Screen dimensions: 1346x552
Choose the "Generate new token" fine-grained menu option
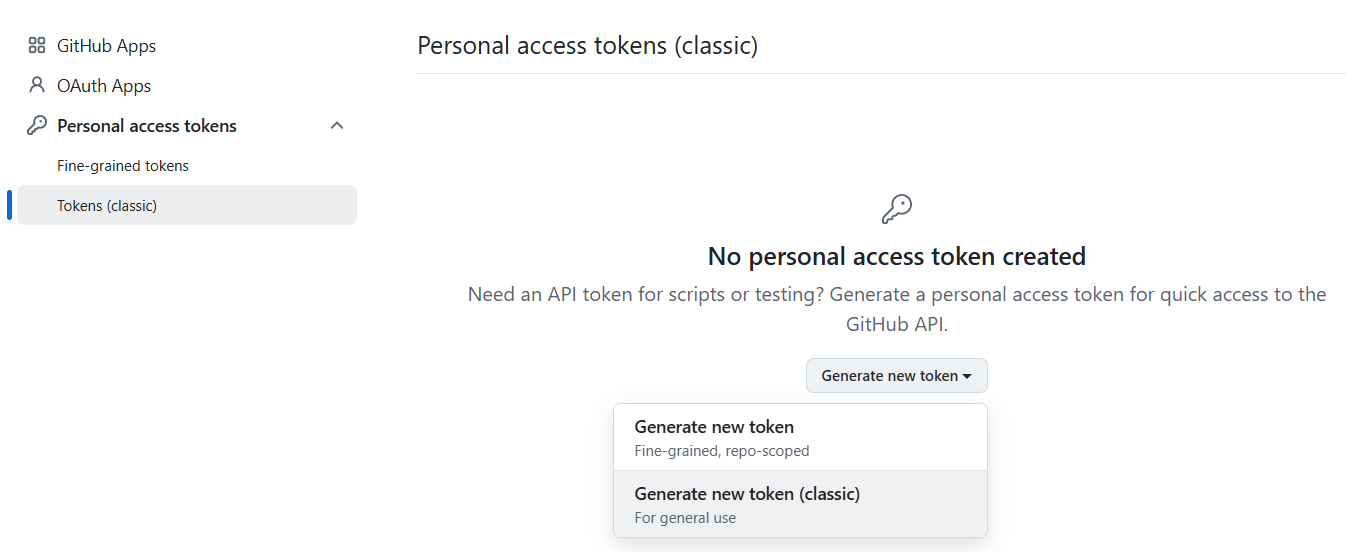[714, 427]
